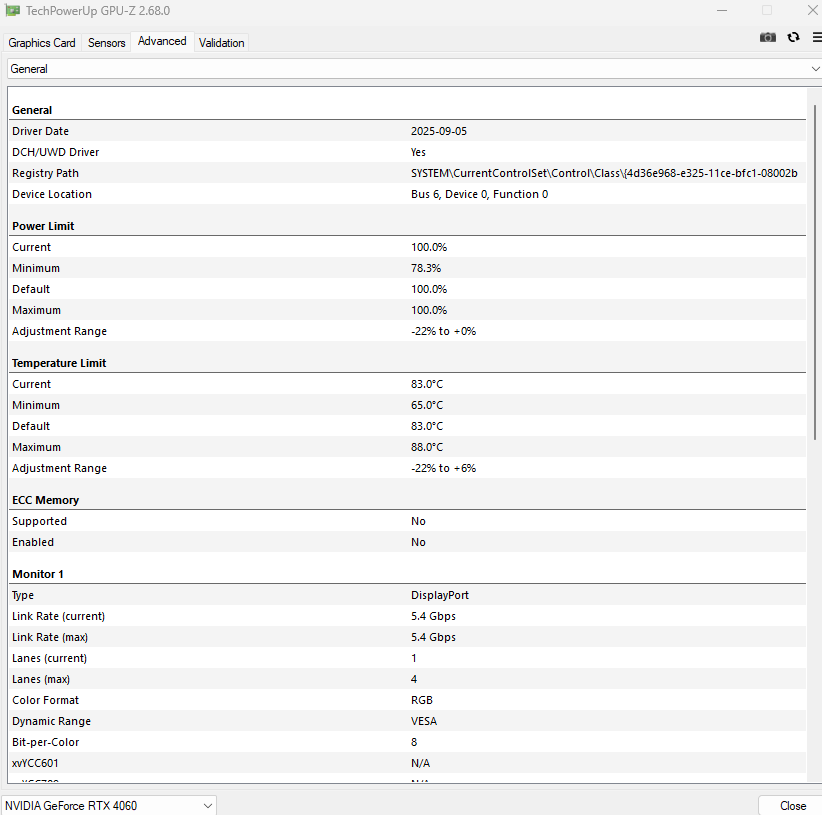Select the DisplayPort type value
The width and height of the screenshot is (822, 815).
(439, 595)
